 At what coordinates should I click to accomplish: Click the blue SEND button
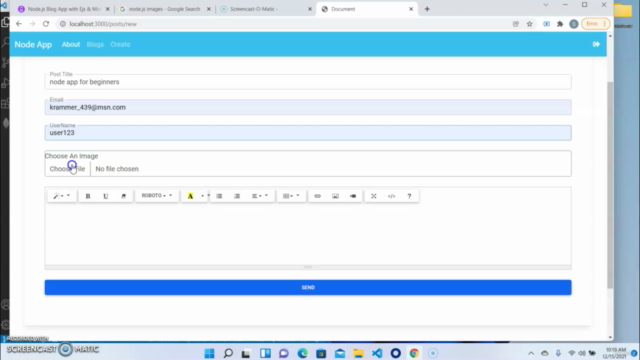308,287
